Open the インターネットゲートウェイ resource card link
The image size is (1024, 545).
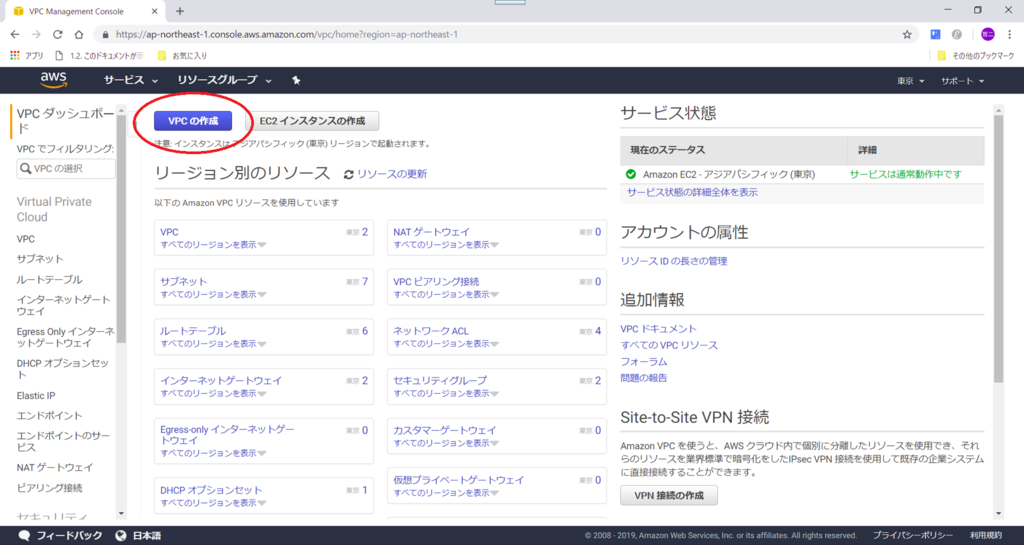221,381
